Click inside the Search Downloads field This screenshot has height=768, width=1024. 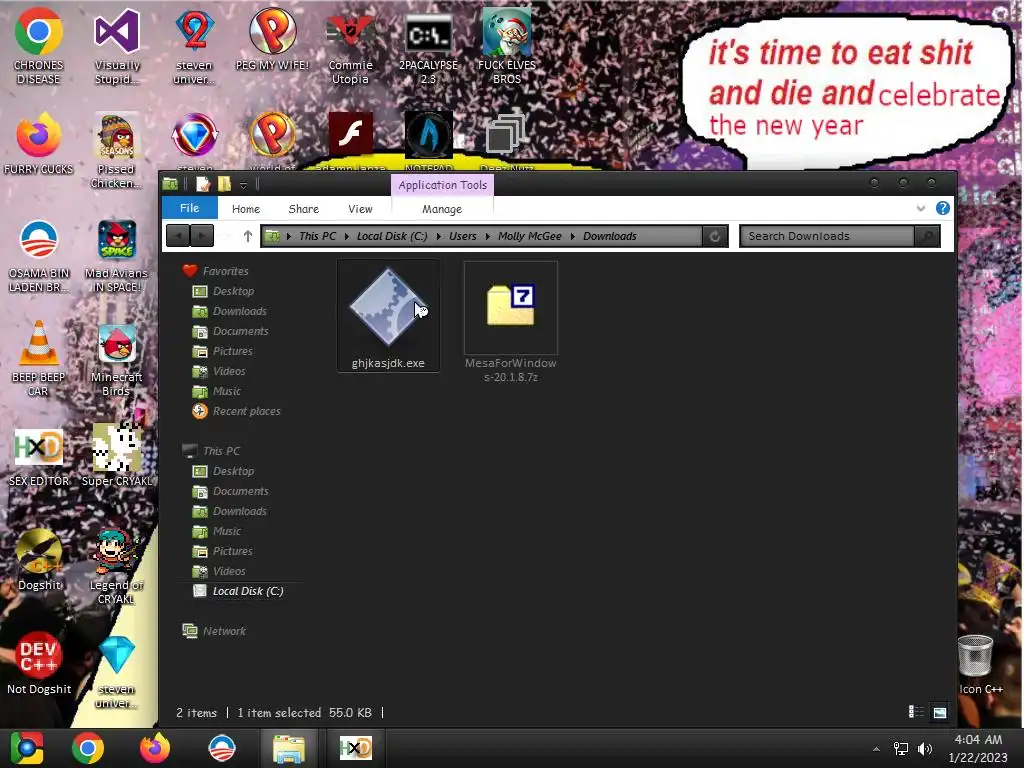827,236
